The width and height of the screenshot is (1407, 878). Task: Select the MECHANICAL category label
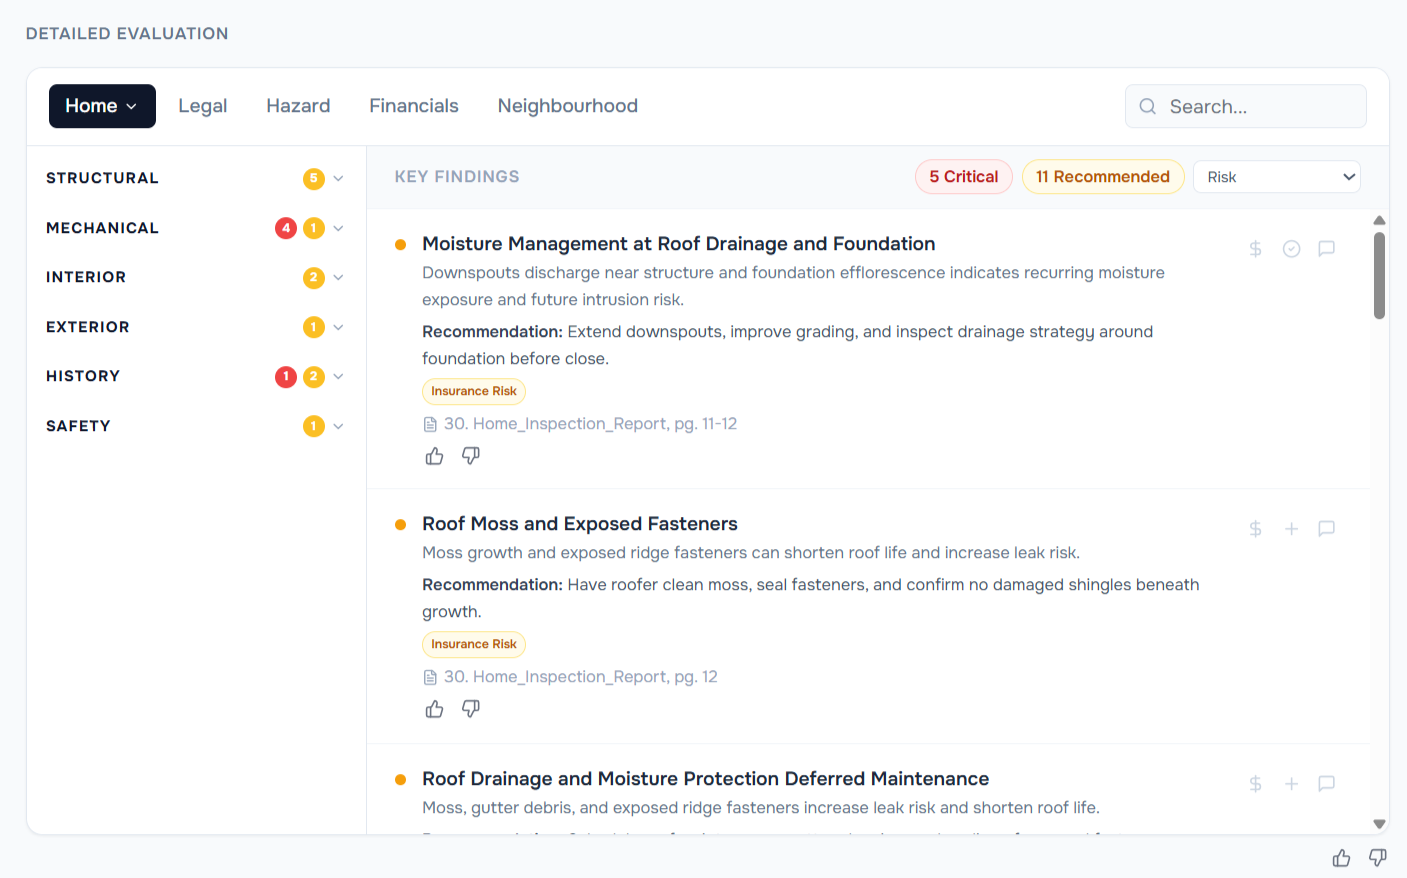coord(102,228)
